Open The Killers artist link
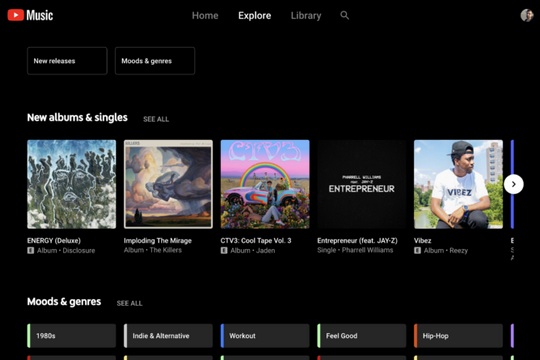Screen dimensions: 540x360 (166, 250)
